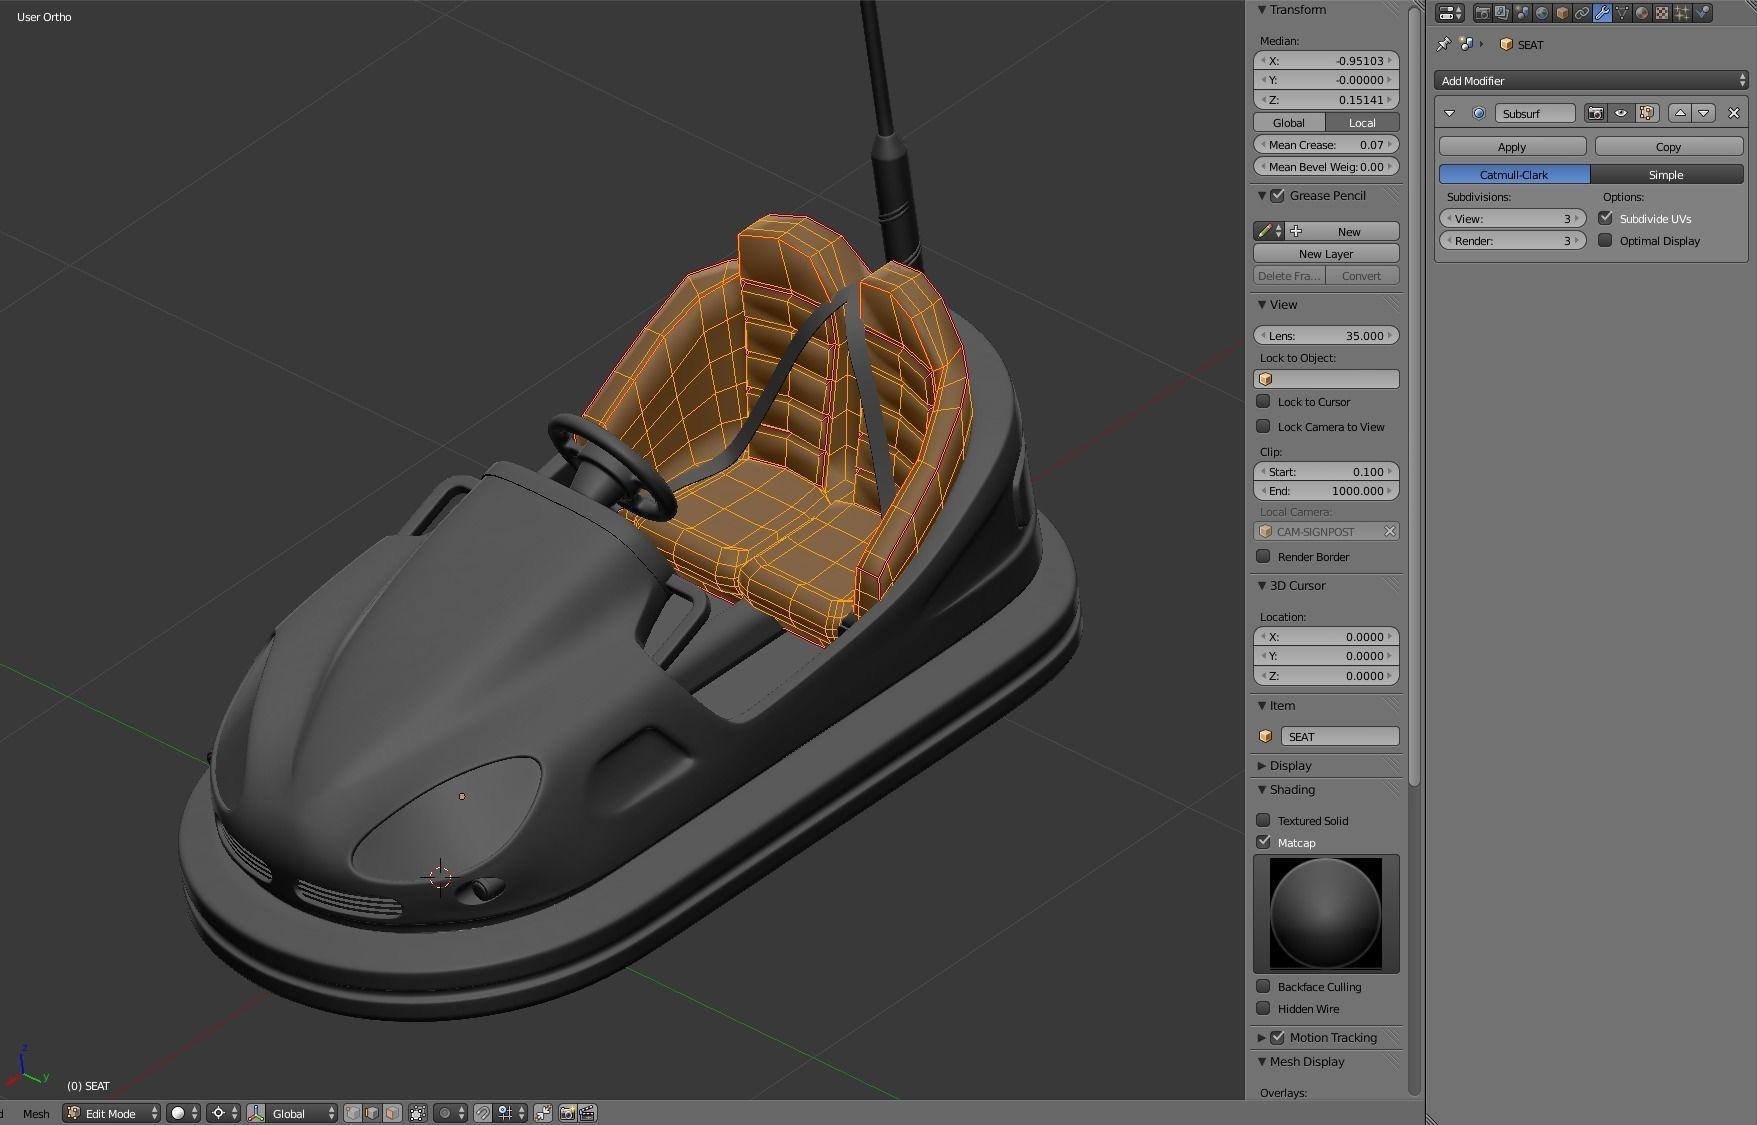
Task: Toggle Subsurf visibility in viewport
Action: pyautogui.click(x=1621, y=113)
